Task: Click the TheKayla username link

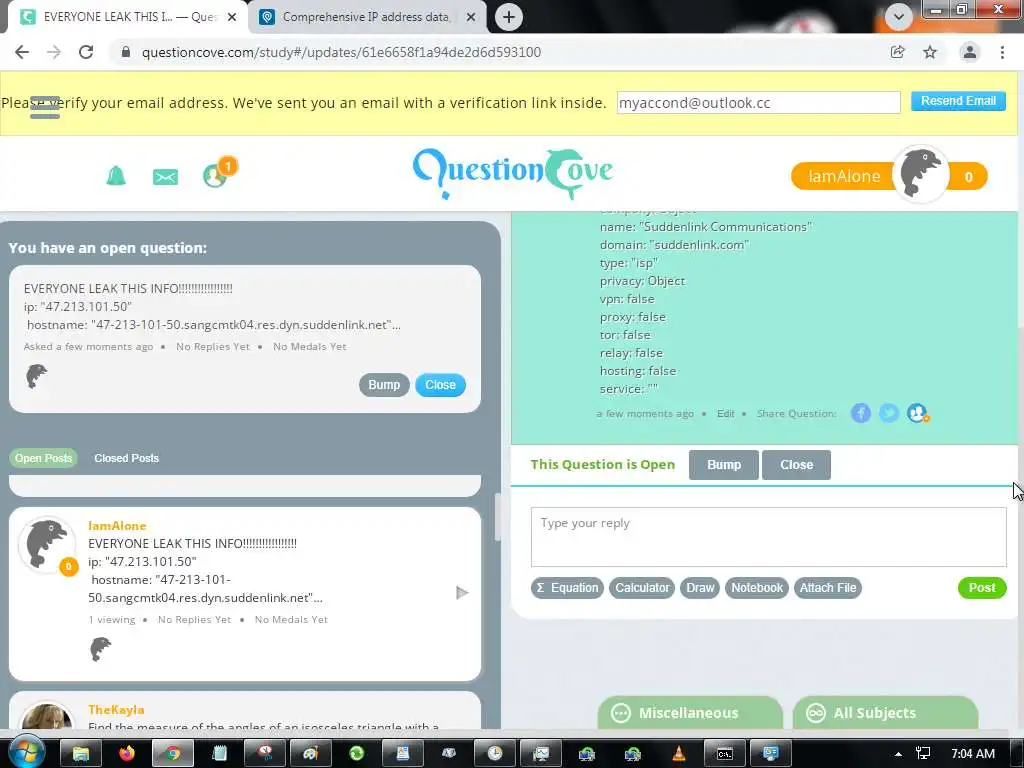Action: coord(116,710)
